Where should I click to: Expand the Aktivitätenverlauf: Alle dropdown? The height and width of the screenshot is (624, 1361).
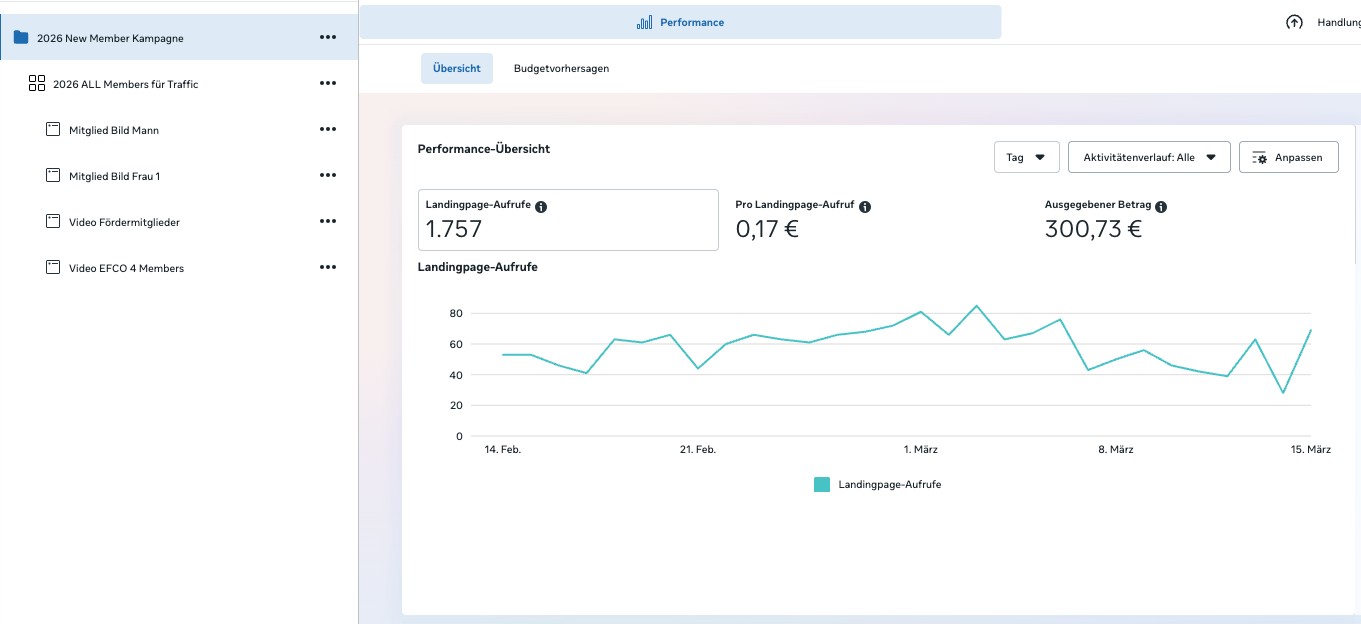click(x=1149, y=157)
